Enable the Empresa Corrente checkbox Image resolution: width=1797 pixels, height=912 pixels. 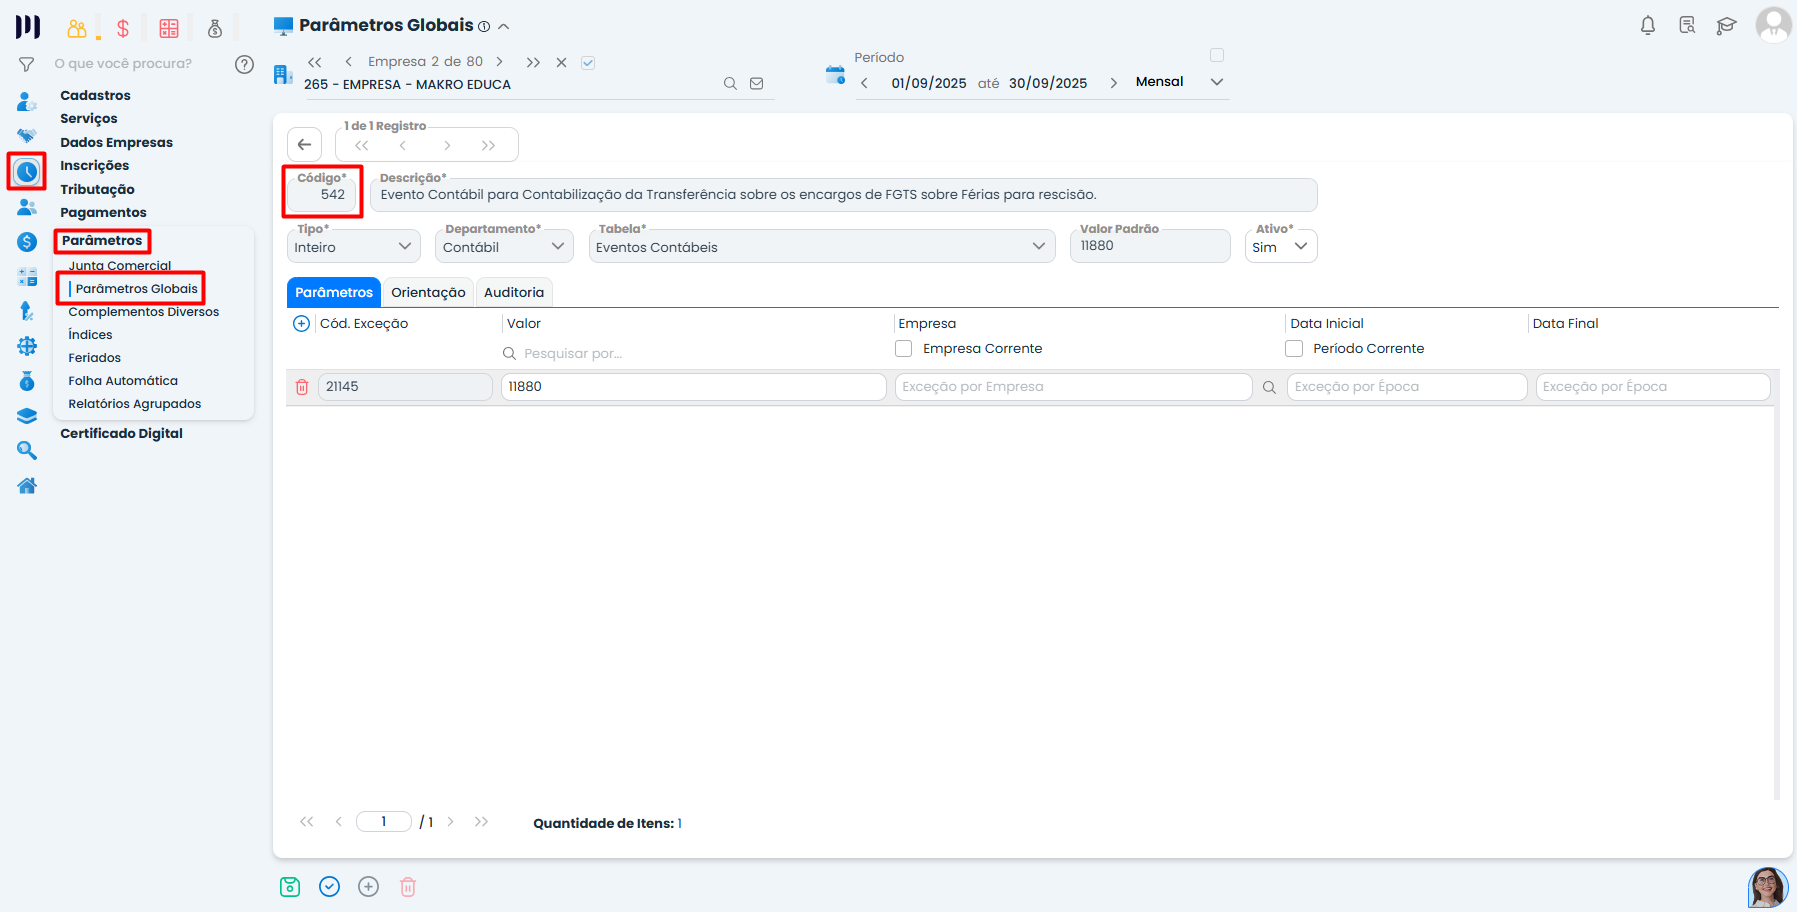pyautogui.click(x=904, y=349)
